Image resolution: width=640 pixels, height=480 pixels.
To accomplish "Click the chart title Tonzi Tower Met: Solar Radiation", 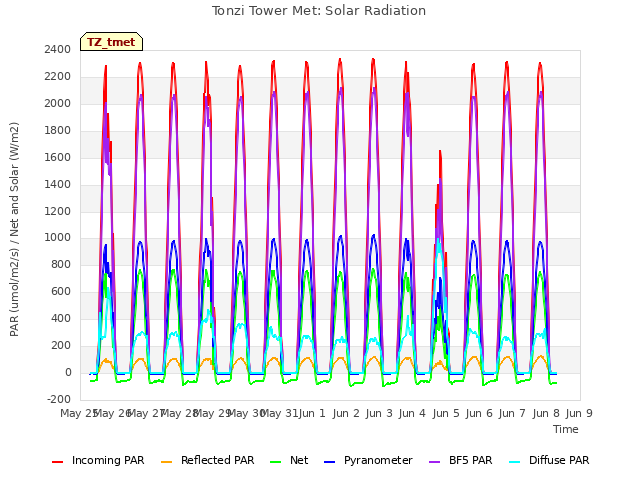I will pyautogui.click(x=319, y=11).
